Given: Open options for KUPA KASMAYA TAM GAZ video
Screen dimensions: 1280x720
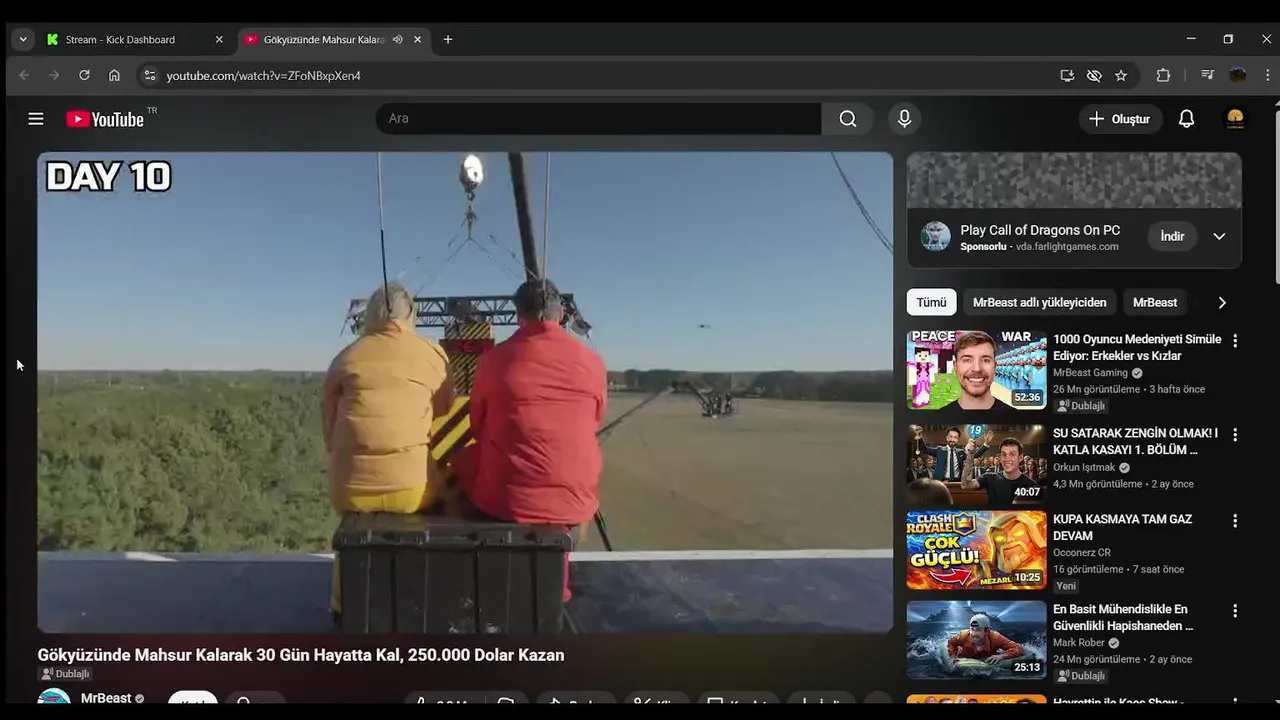Looking at the screenshot, I should (1235, 521).
